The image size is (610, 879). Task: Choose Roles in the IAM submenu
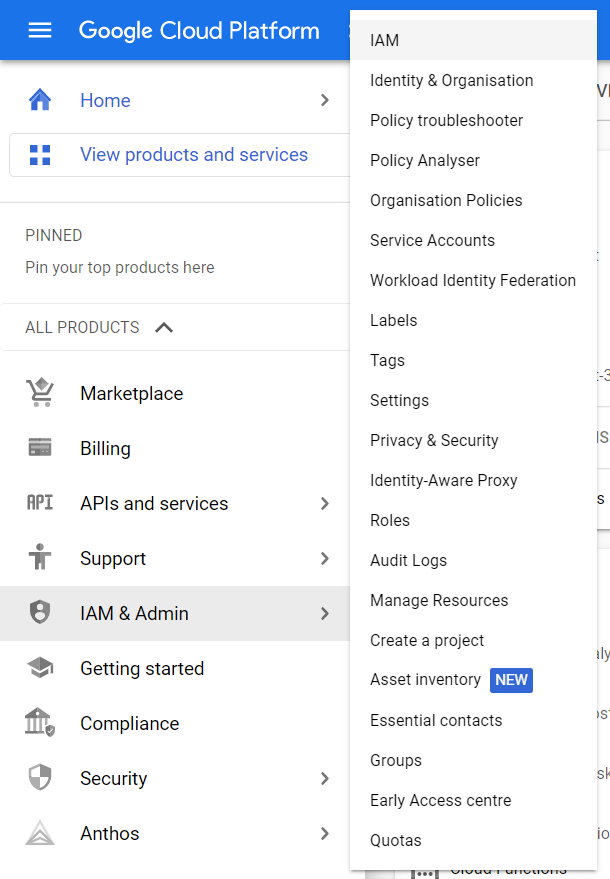390,520
